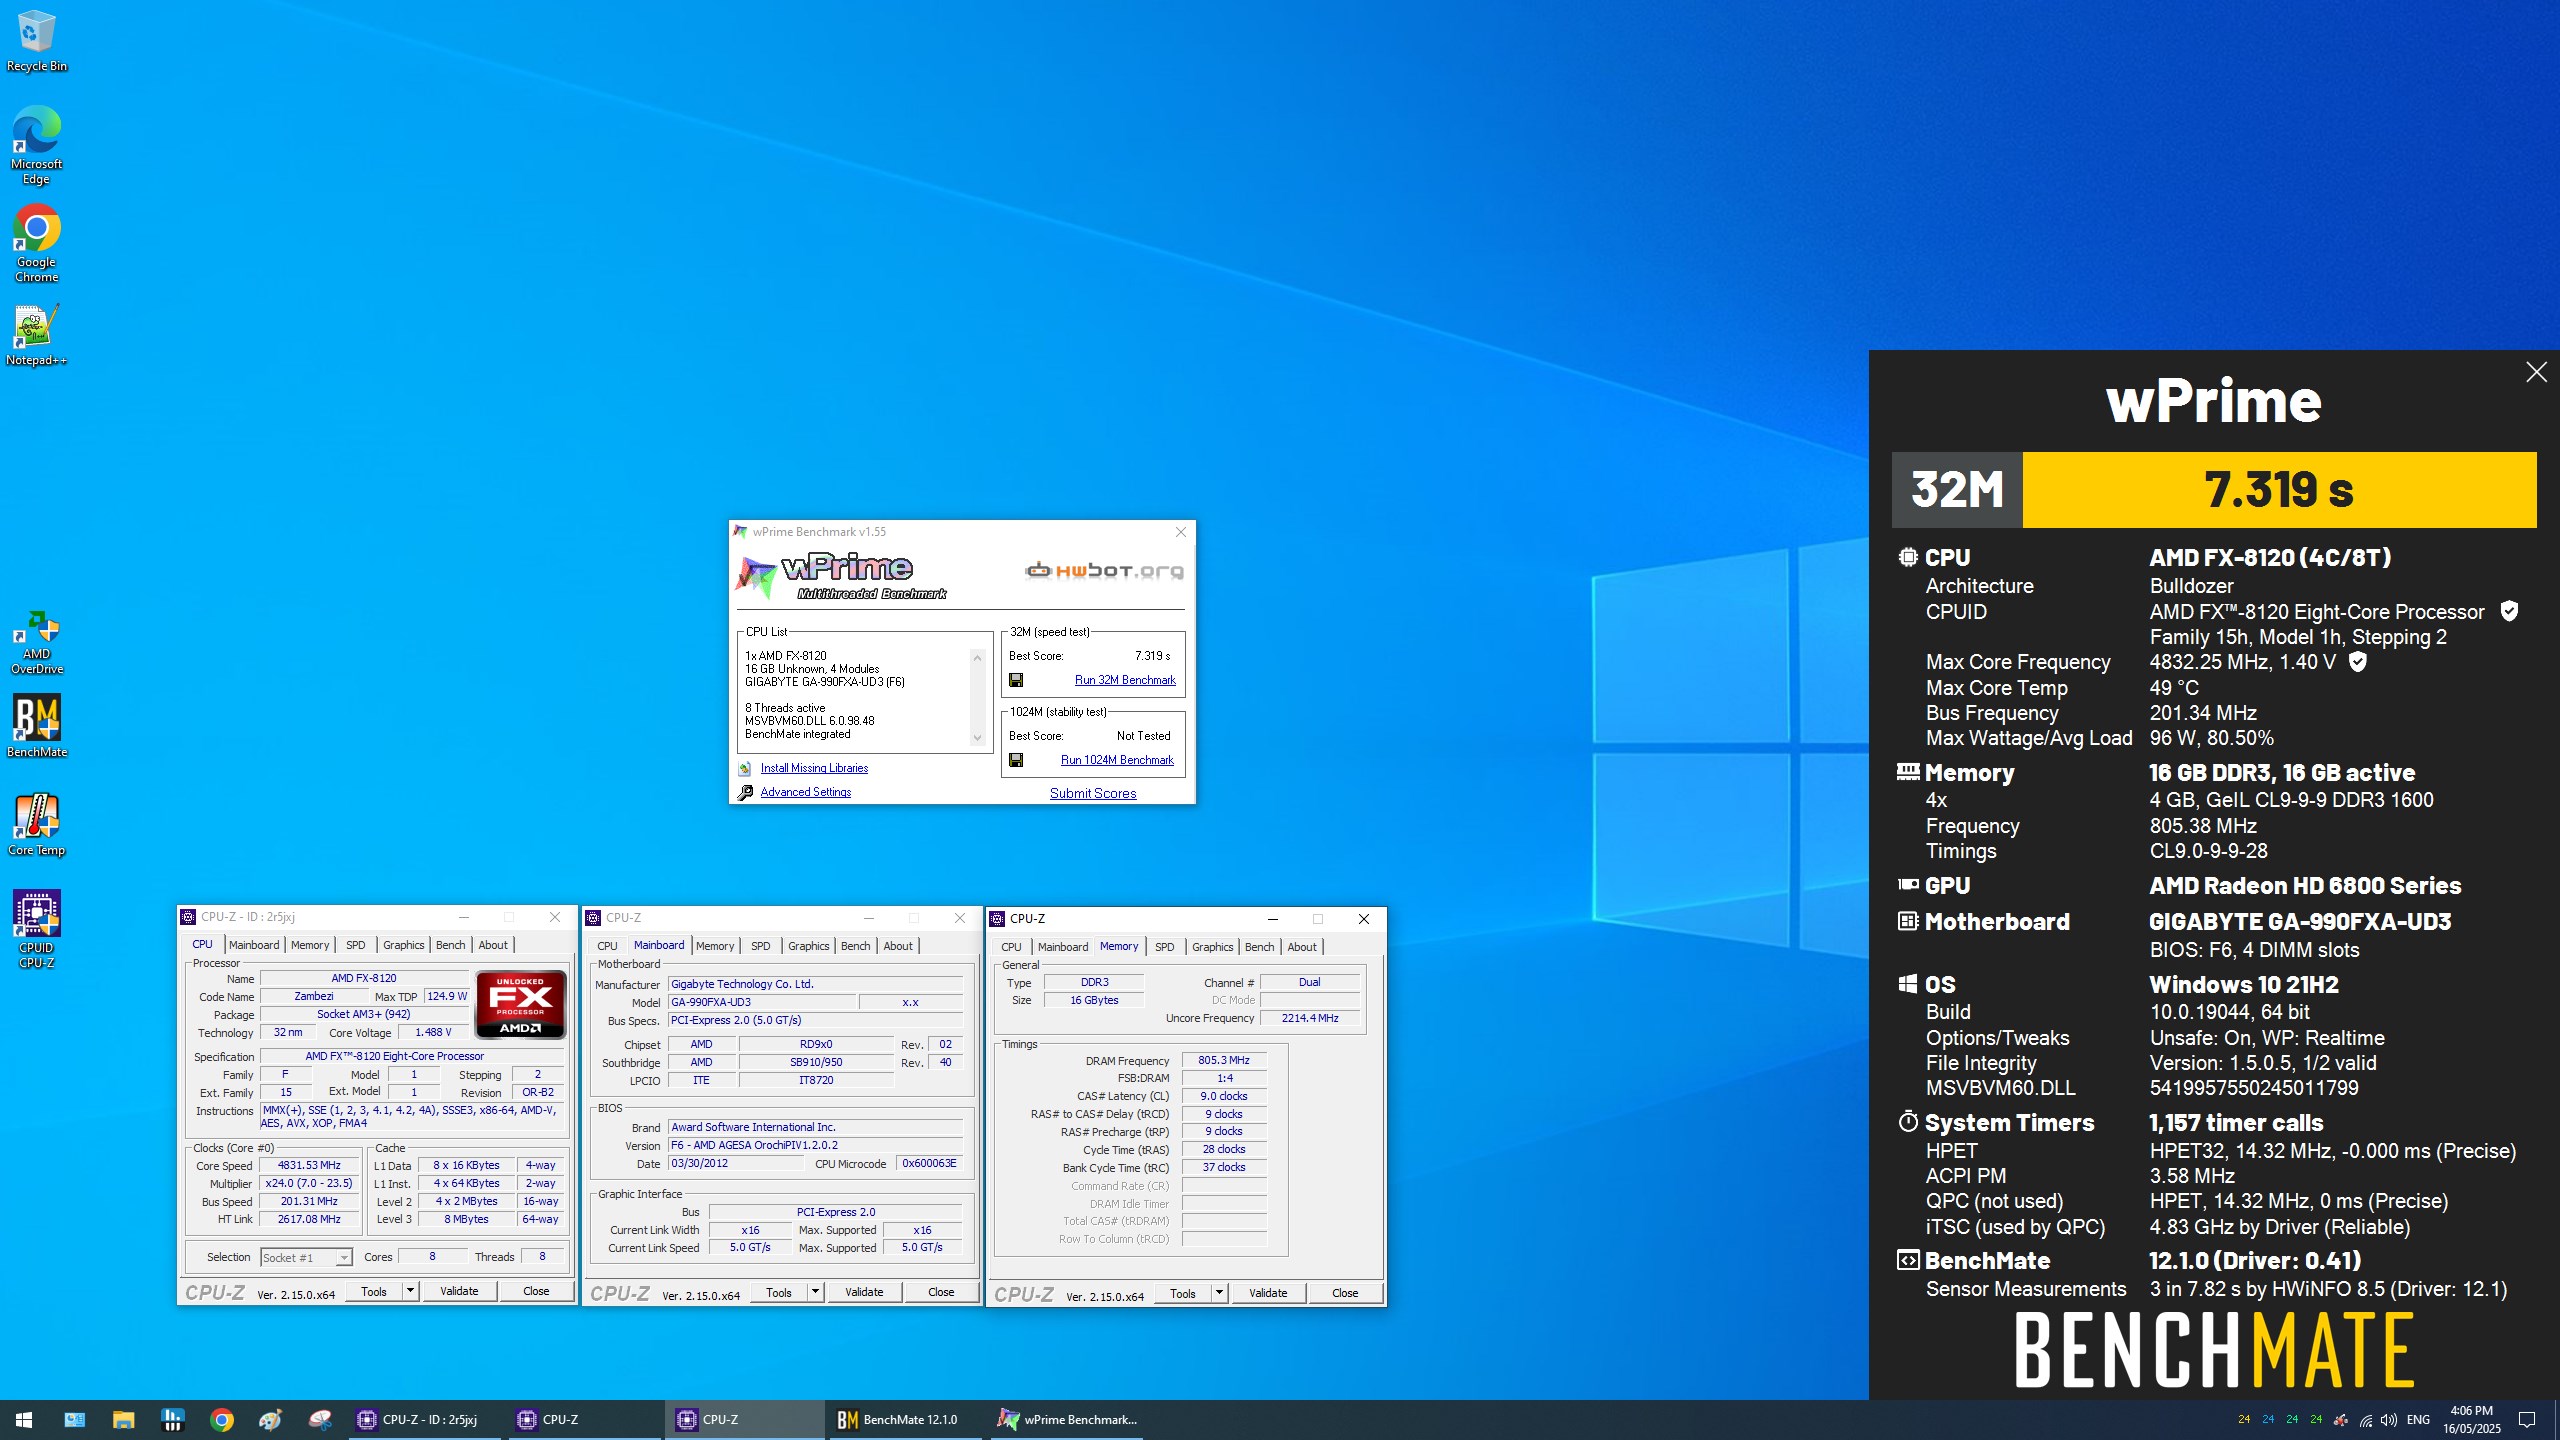Open the Notepad++ desktop shortcut
Image resolution: width=2560 pixels, height=1440 pixels.
click(36, 335)
